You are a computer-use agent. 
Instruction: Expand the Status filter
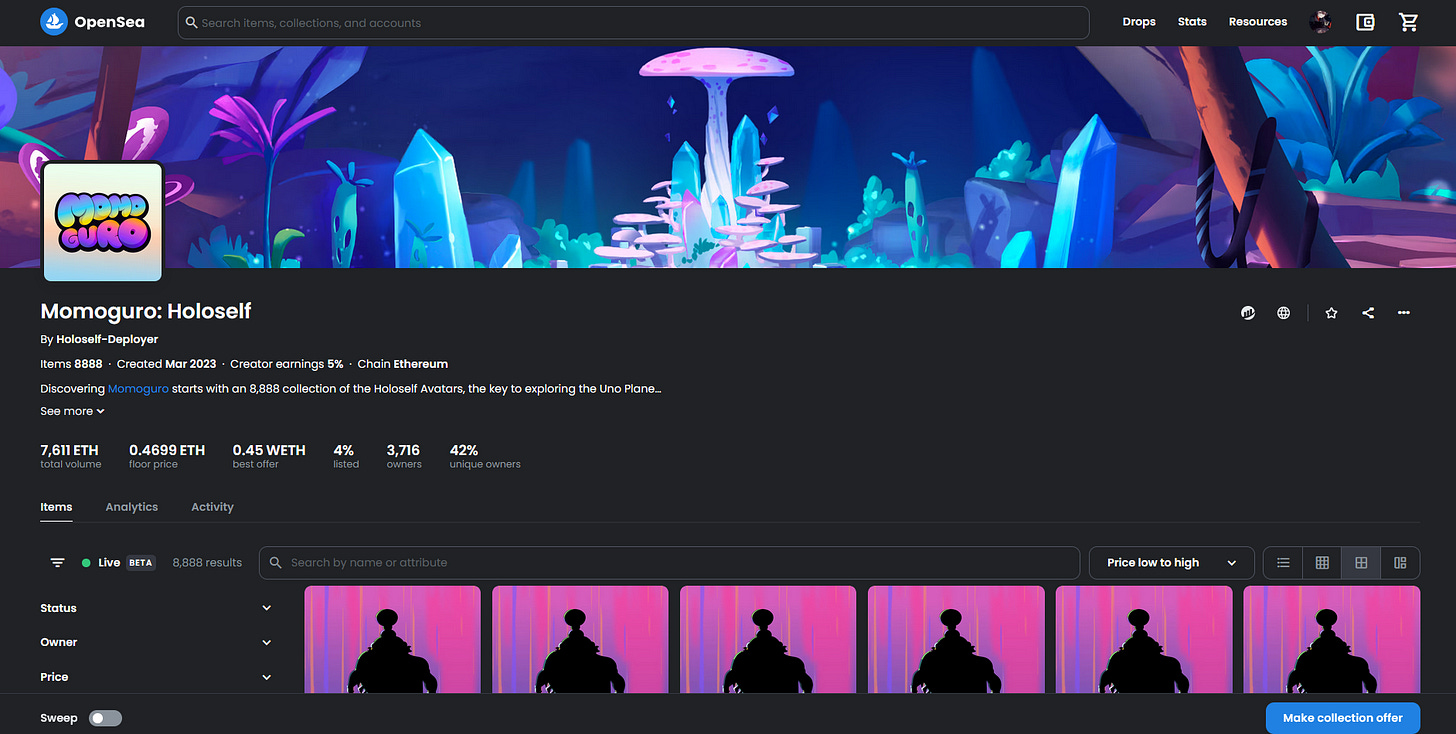click(156, 608)
